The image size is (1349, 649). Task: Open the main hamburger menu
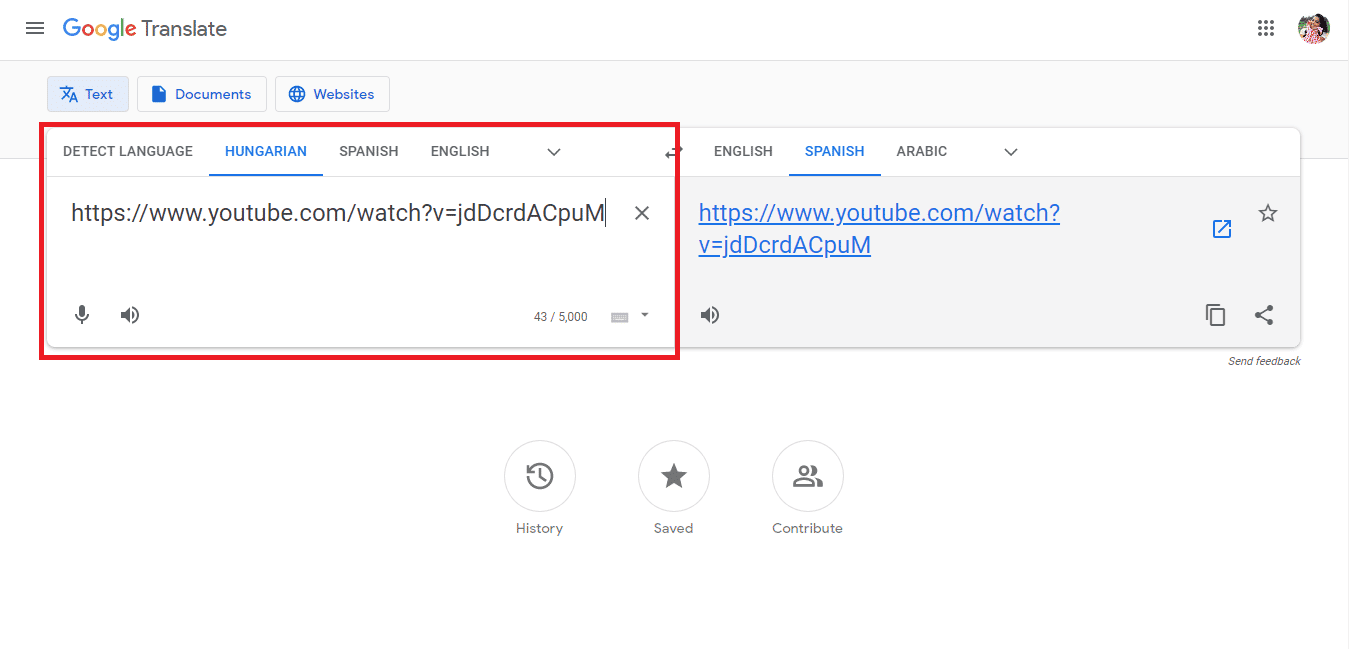(35, 29)
